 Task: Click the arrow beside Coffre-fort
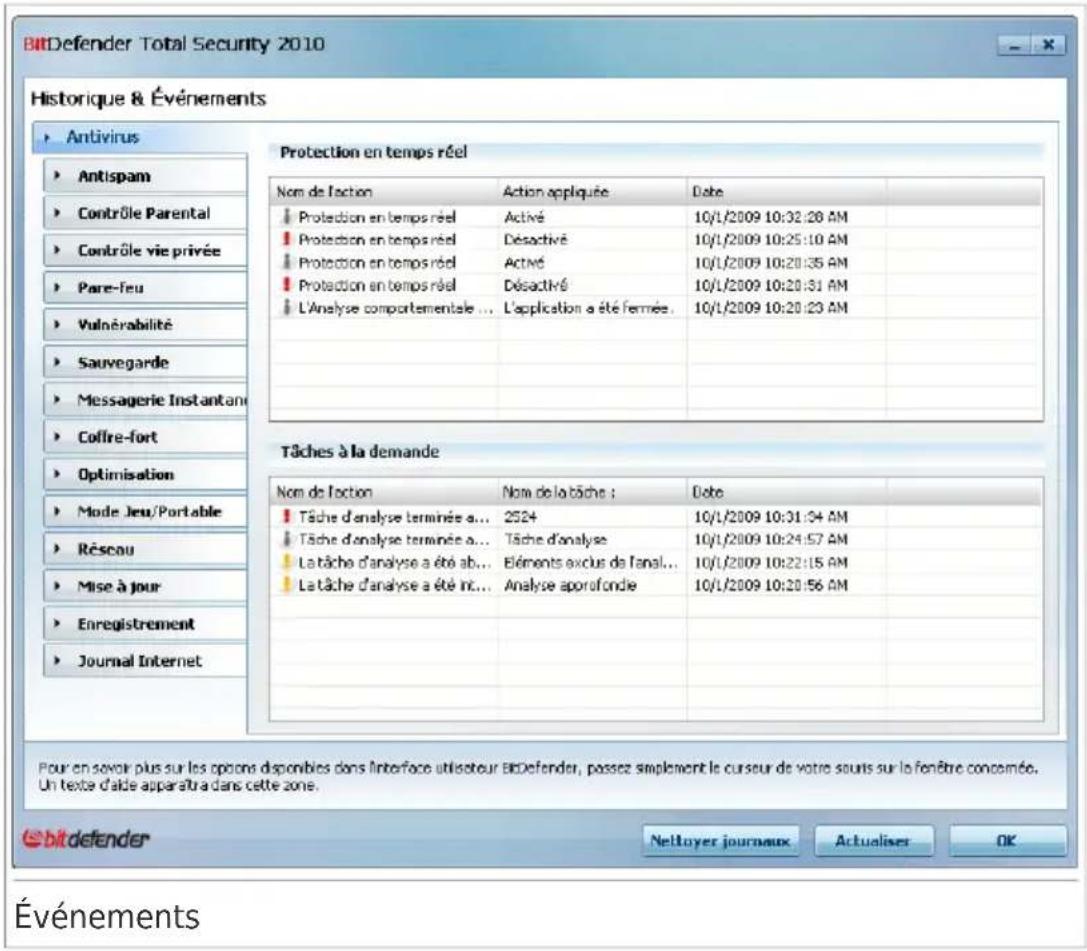58,437
